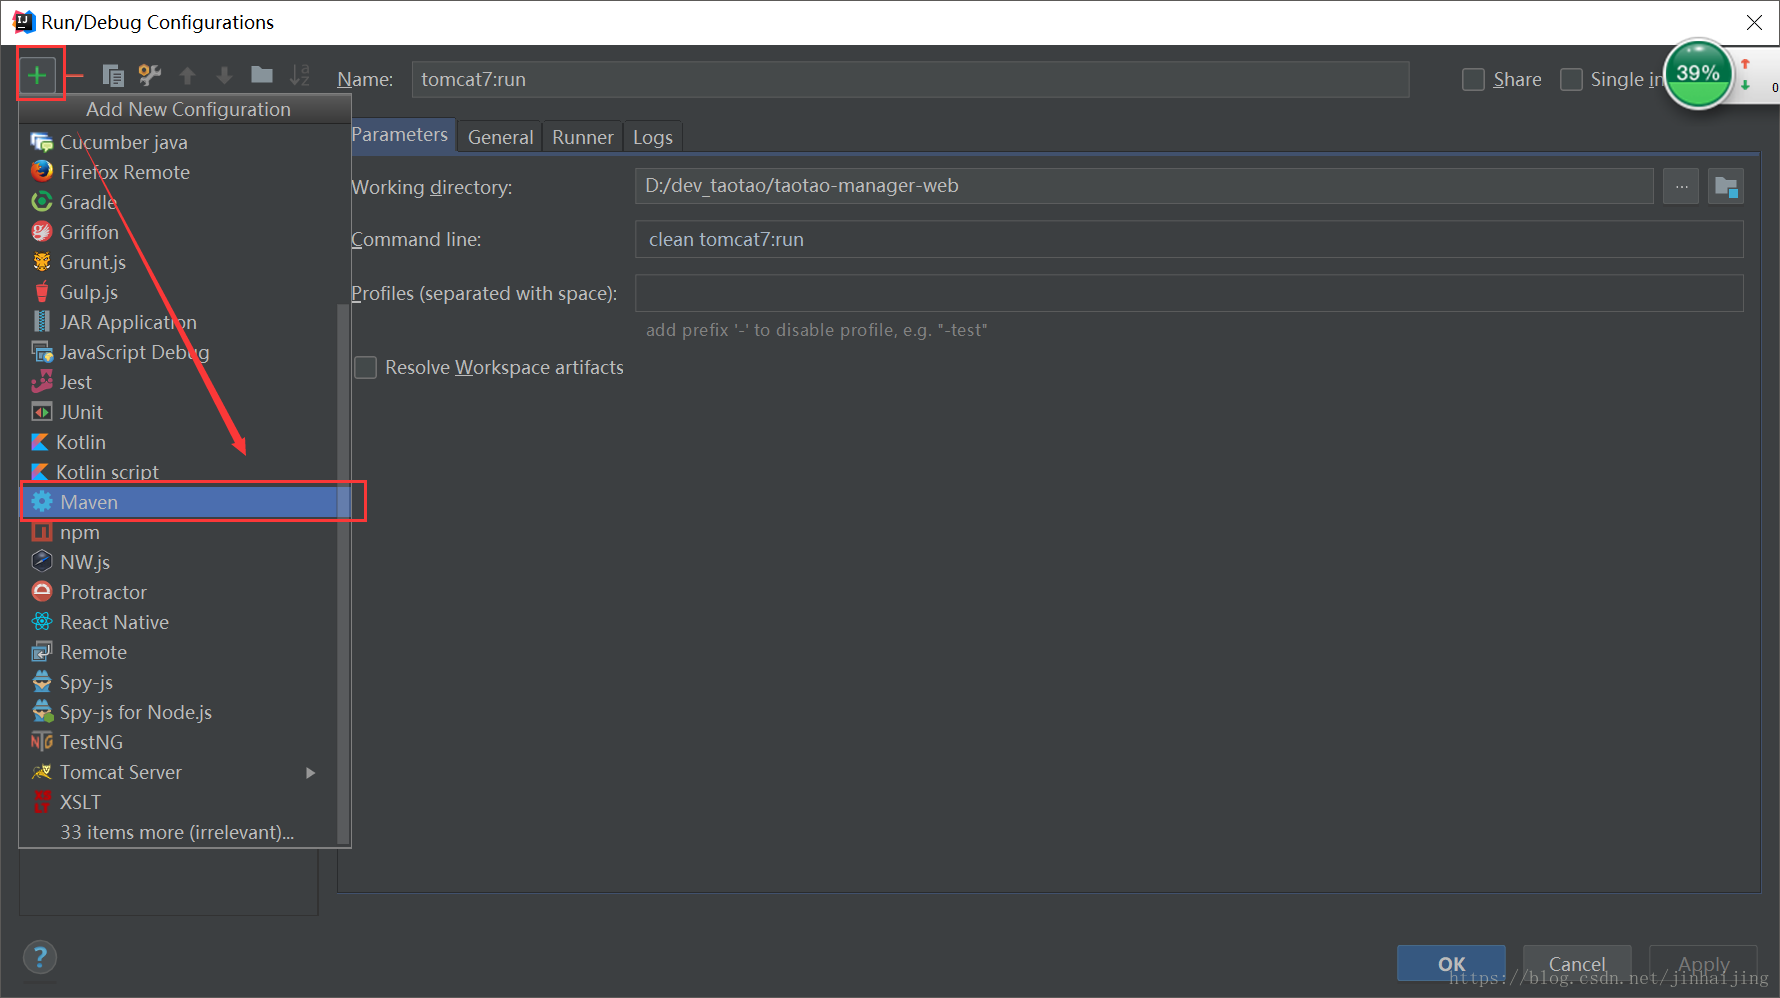Screen dimensions: 1780x998
Task: Expand the Tomcat Server submenu arrow
Action: point(311,772)
